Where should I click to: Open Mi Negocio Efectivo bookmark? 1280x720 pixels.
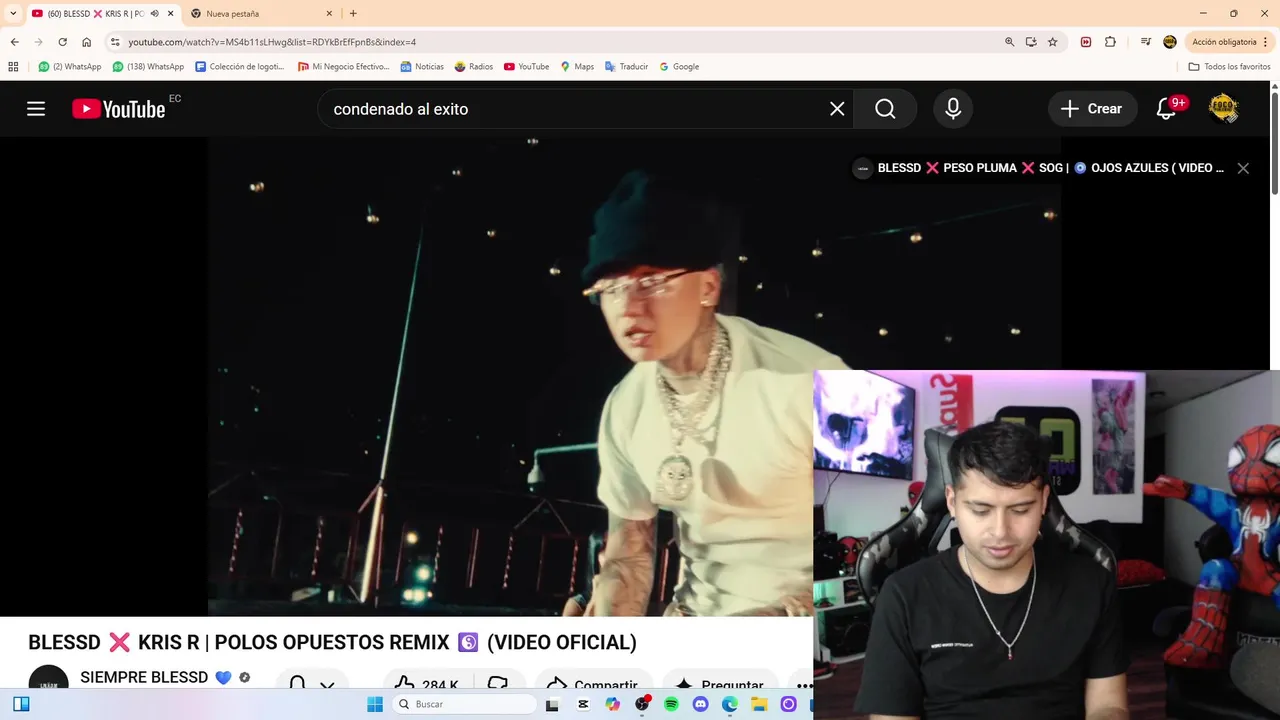click(344, 66)
